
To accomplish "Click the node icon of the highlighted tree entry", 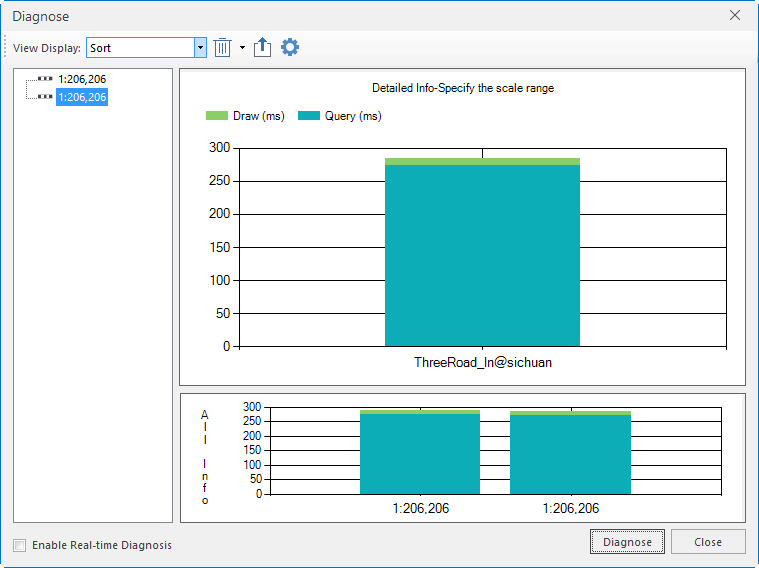I will coord(45,97).
